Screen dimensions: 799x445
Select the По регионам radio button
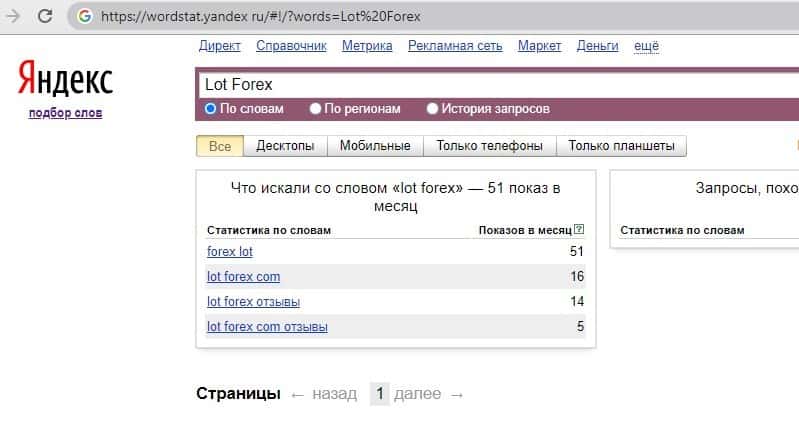[x=315, y=109]
